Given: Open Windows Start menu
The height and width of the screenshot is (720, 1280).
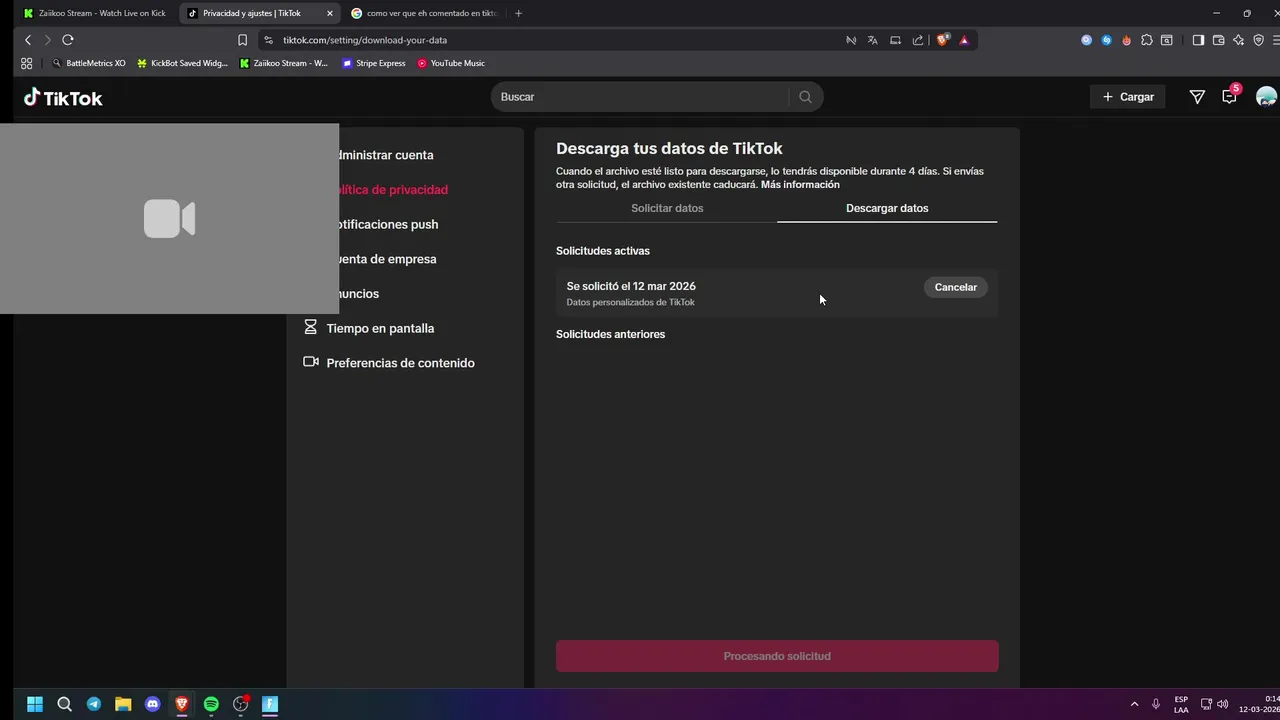Looking at the screenshot, I should tap(35, 704).
